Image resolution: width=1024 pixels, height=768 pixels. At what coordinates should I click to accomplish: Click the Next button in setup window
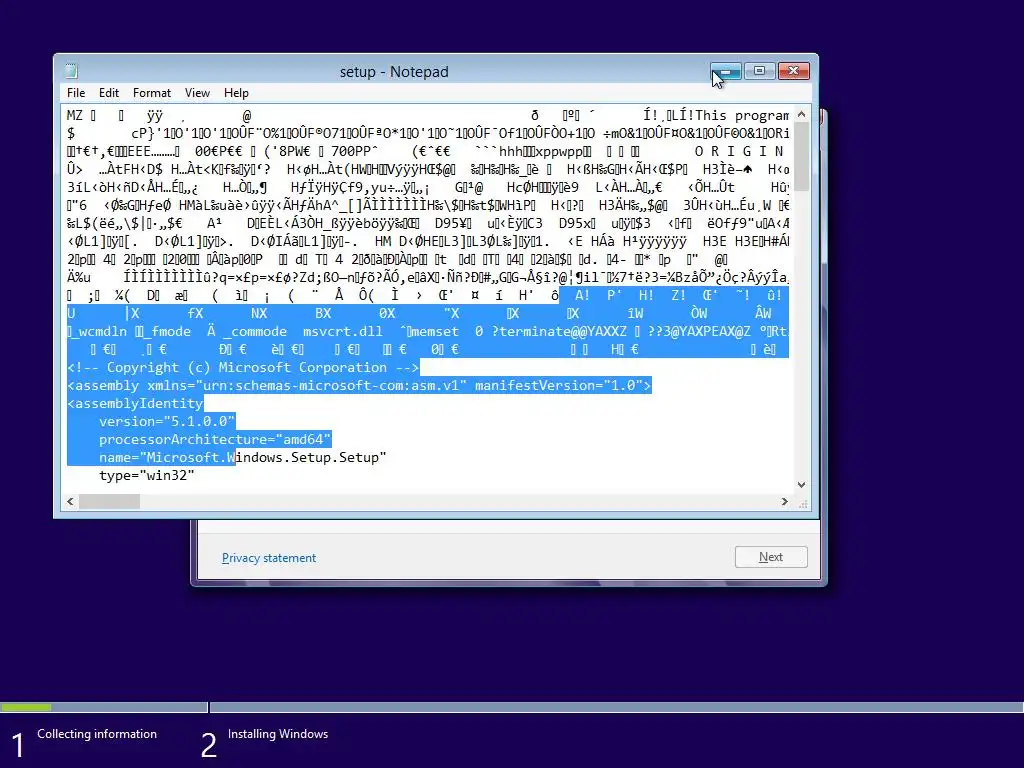click(771, 557)
